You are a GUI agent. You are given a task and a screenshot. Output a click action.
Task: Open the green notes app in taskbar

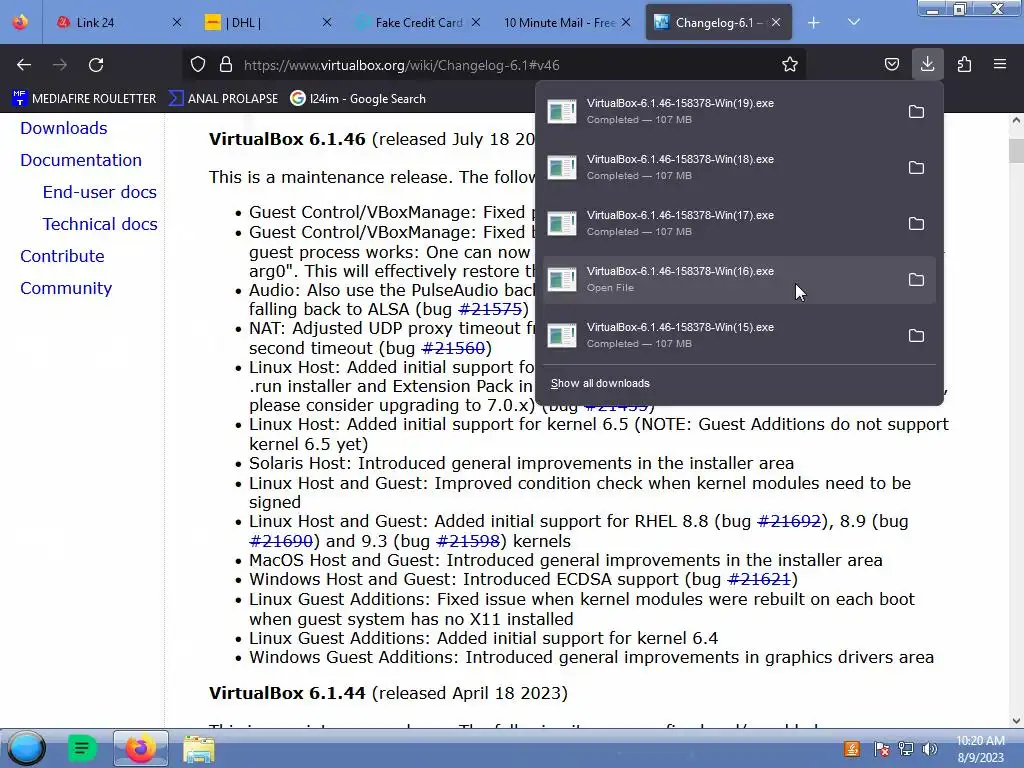point(82,748)
